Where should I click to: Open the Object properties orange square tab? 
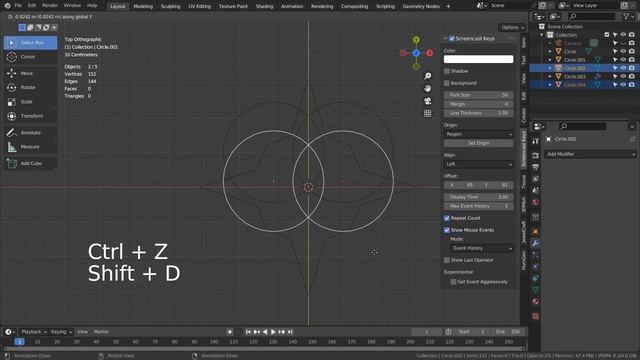coord(536,232)
